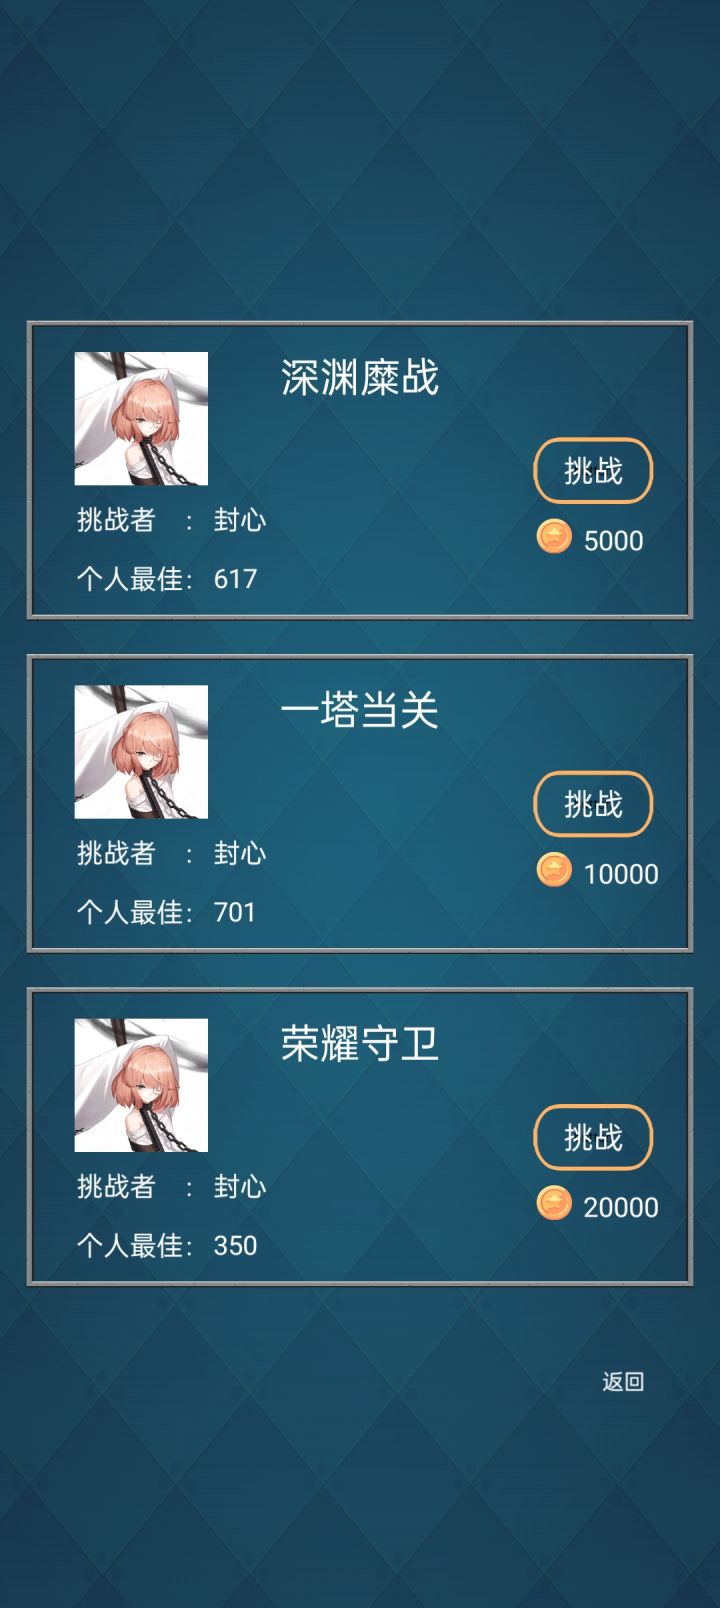Select the 一塔当关 title
The image size is (720, 1608).
pos(359,711)
